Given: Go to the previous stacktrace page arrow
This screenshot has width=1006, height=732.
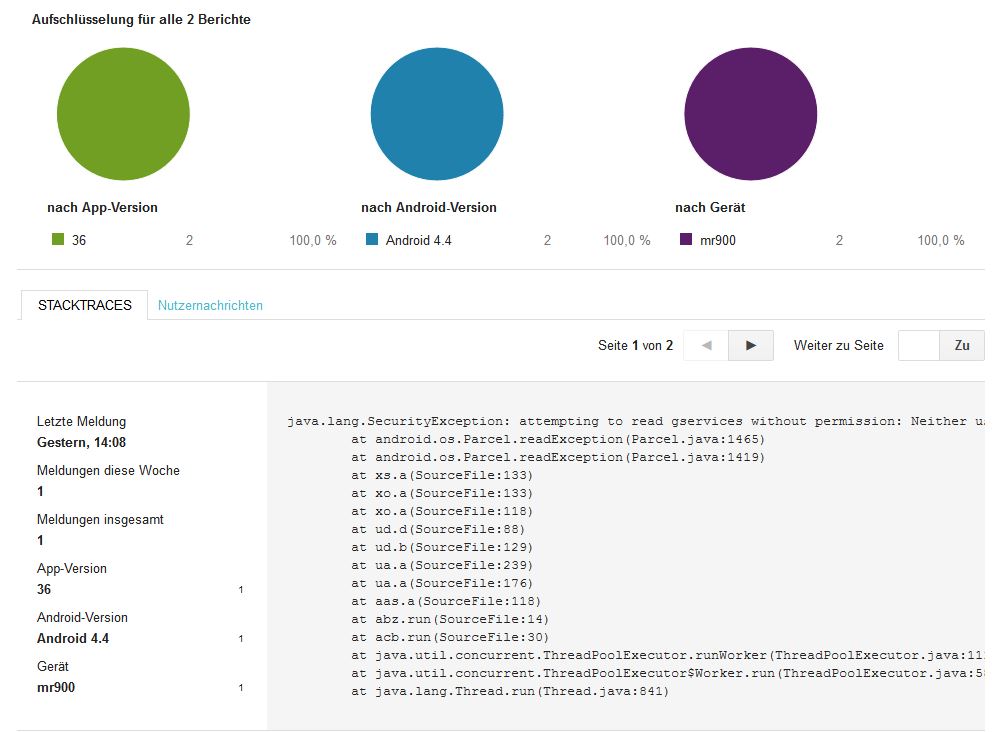Looking at the screenshot, I should tap(706, 345).
